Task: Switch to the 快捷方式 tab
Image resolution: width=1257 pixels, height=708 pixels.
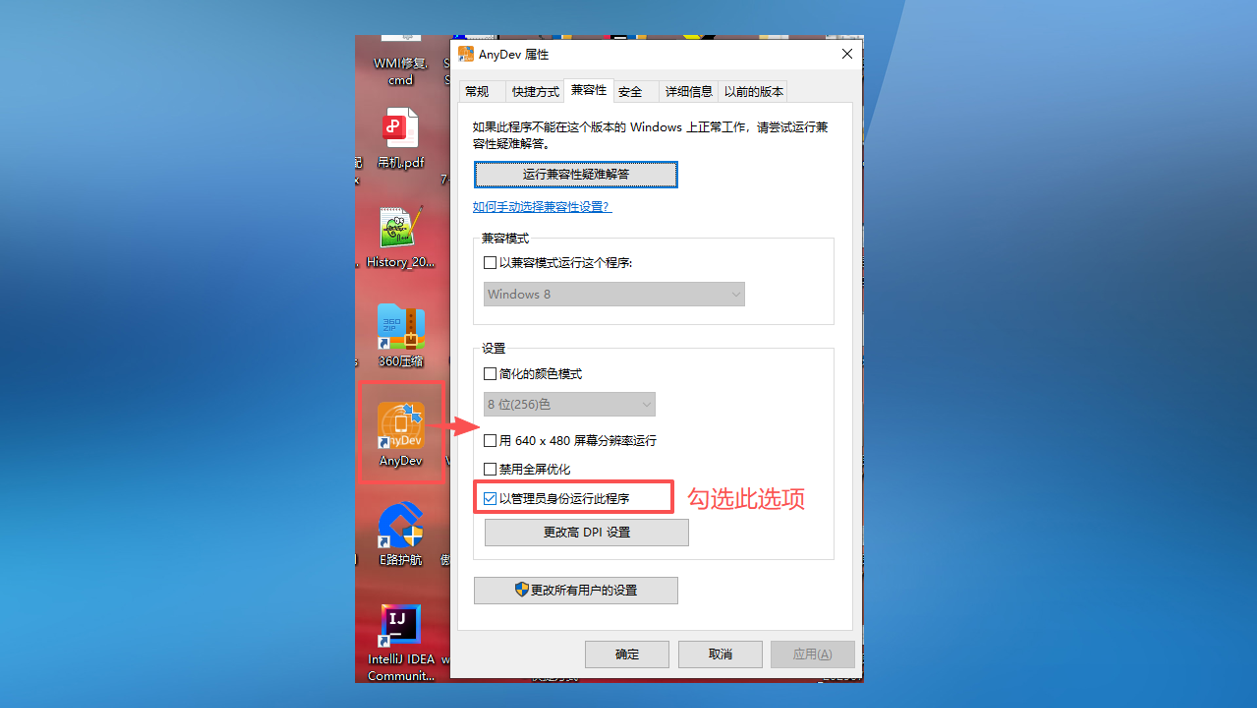Action: coord(535,92)
